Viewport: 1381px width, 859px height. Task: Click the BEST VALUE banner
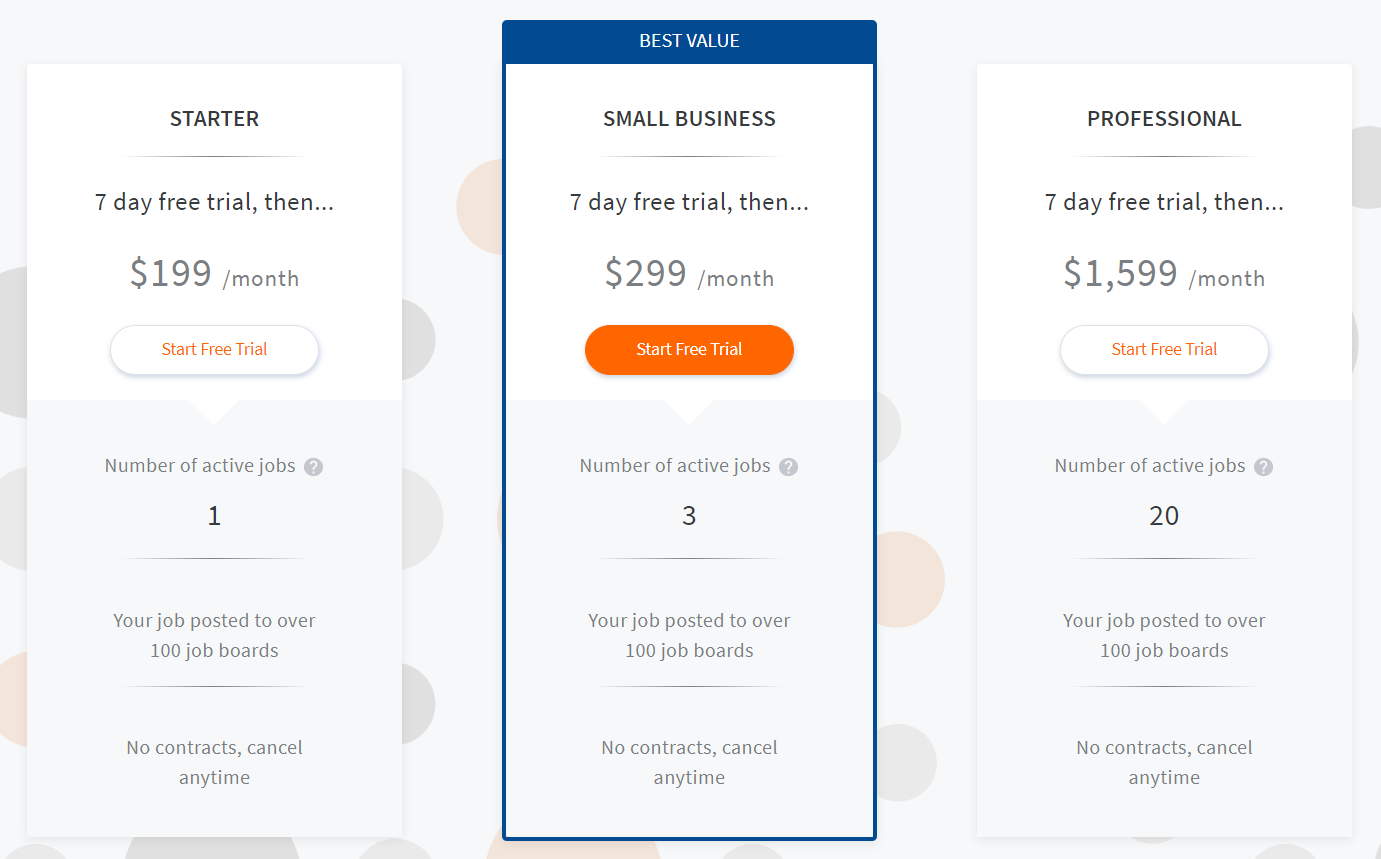(x=689, y=42)
